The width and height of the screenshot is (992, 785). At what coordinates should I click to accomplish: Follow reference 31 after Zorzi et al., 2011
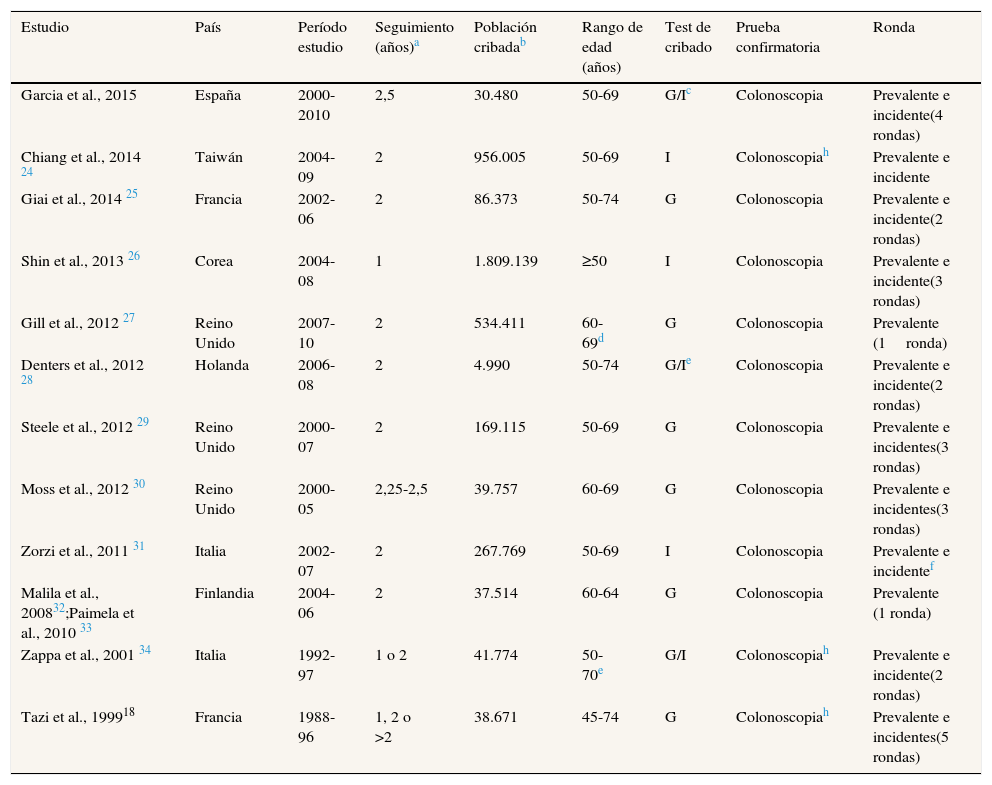138,546
